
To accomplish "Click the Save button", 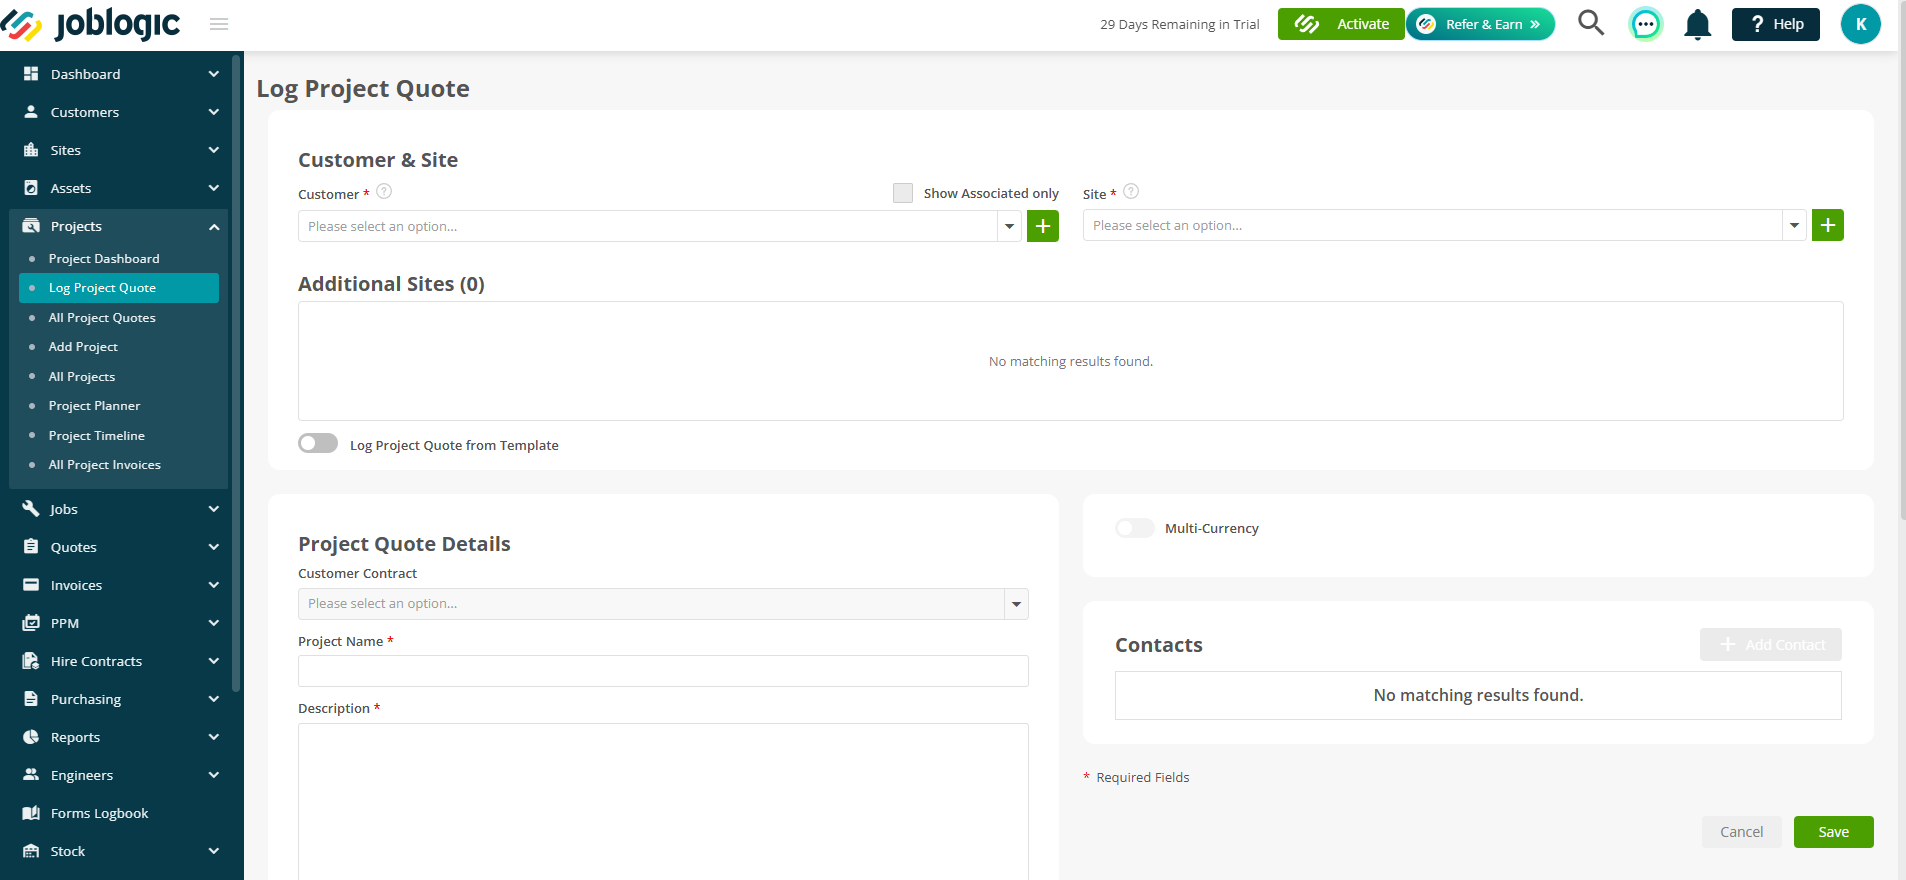I will [x=1833, y=832].
